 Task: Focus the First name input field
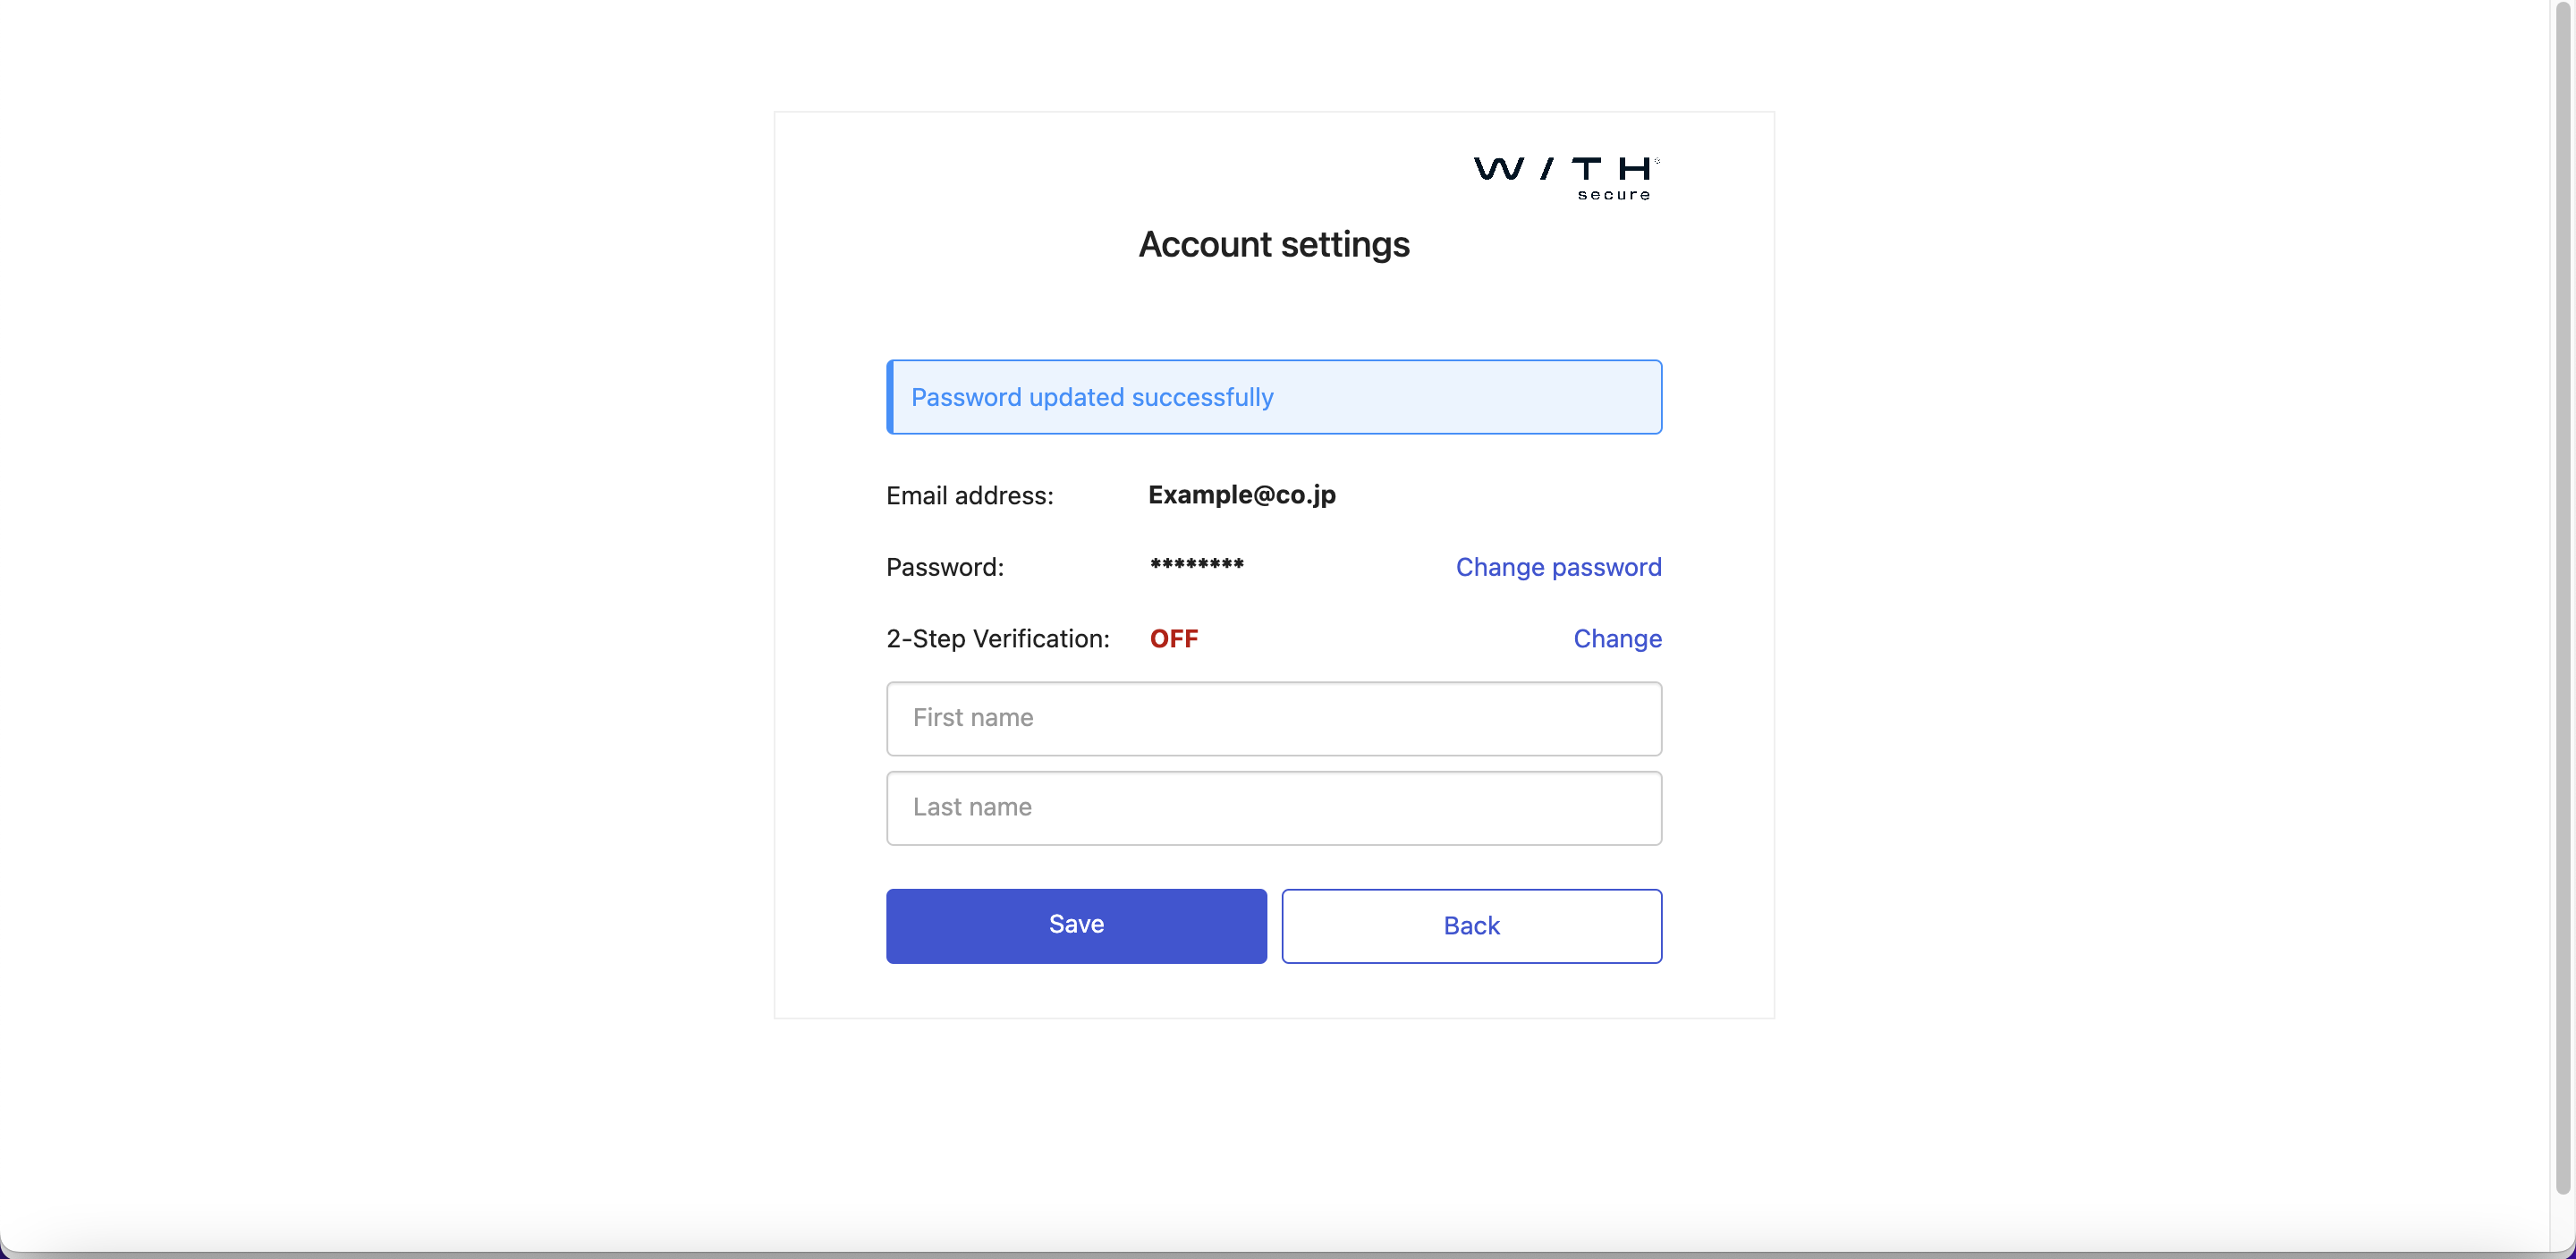[x=1274, y=718]
